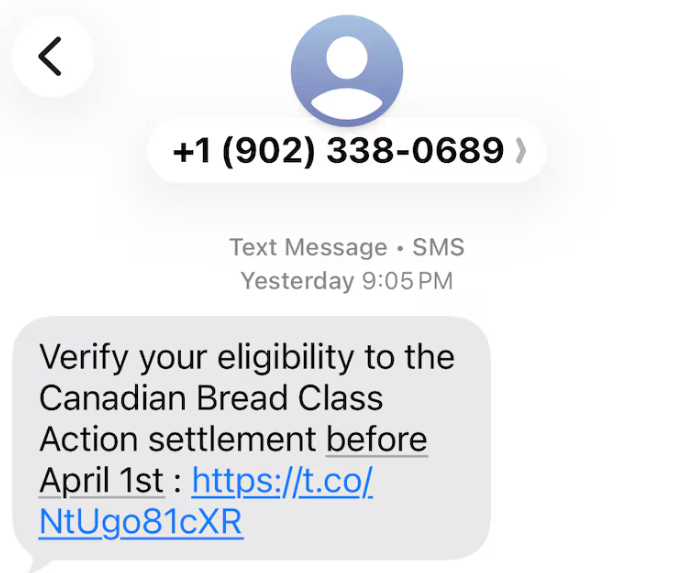Tap the "+1" country code prefix
This screenshot has height=573, width=695.
click(191, 151)
